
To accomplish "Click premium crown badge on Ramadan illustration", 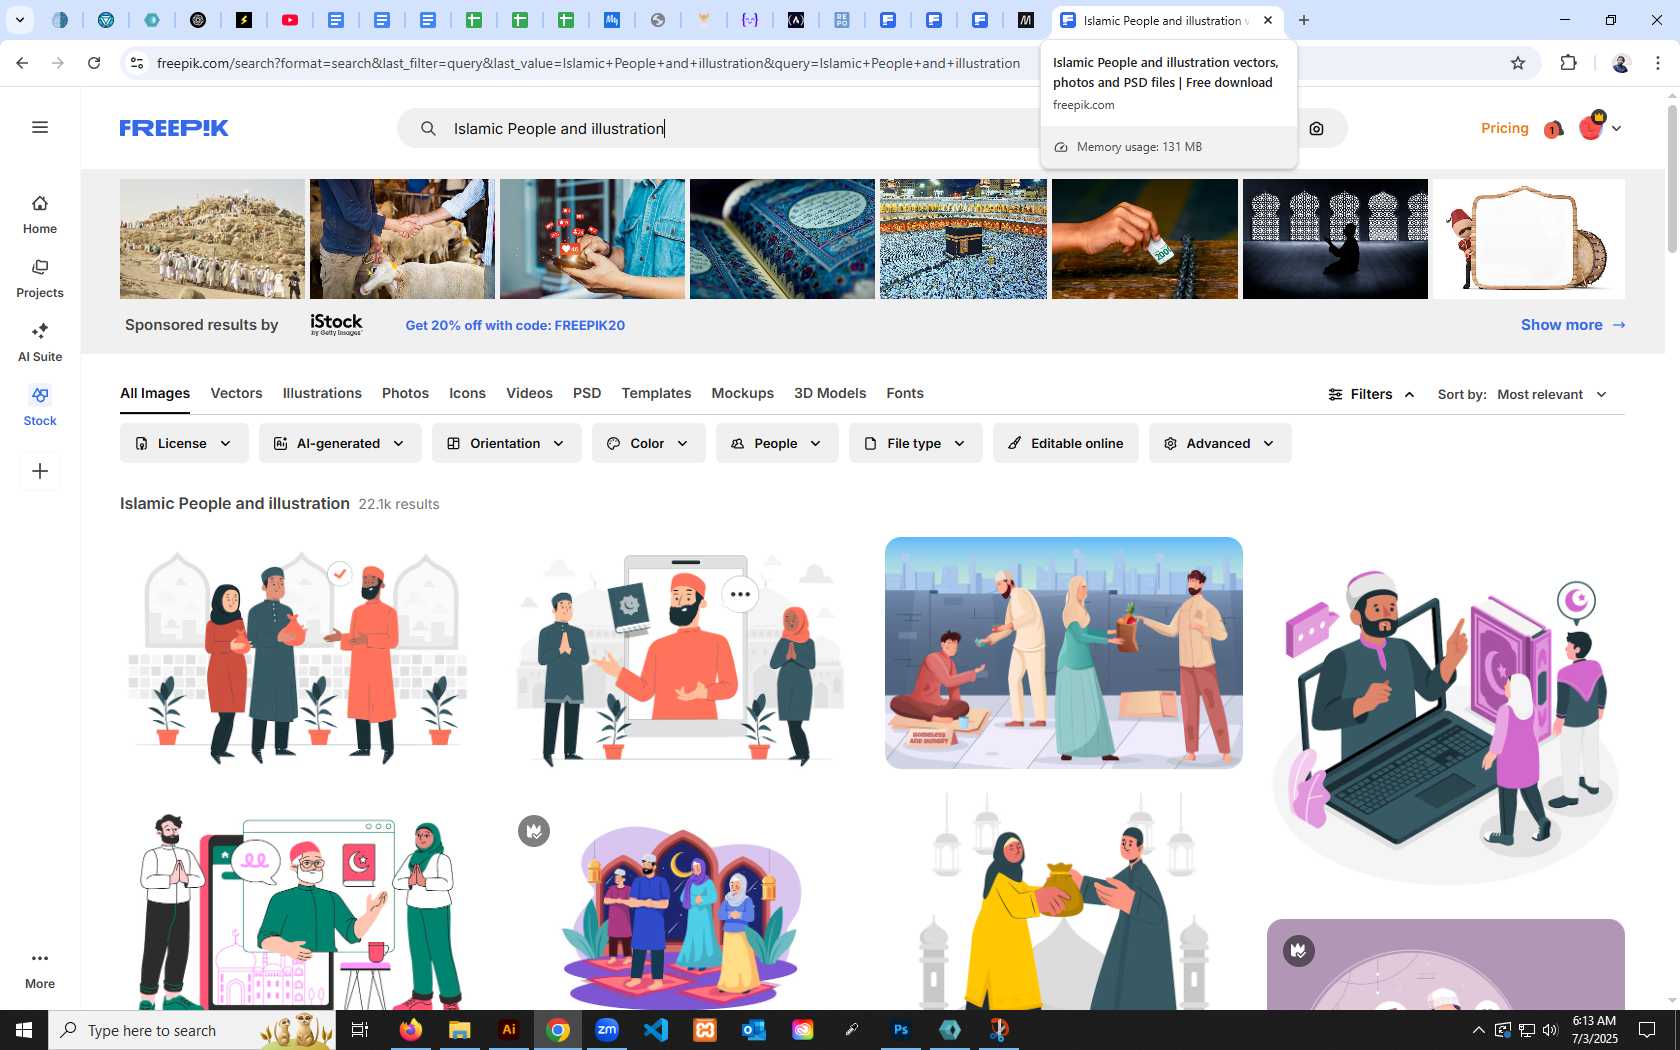I will [x=534, y=831].
